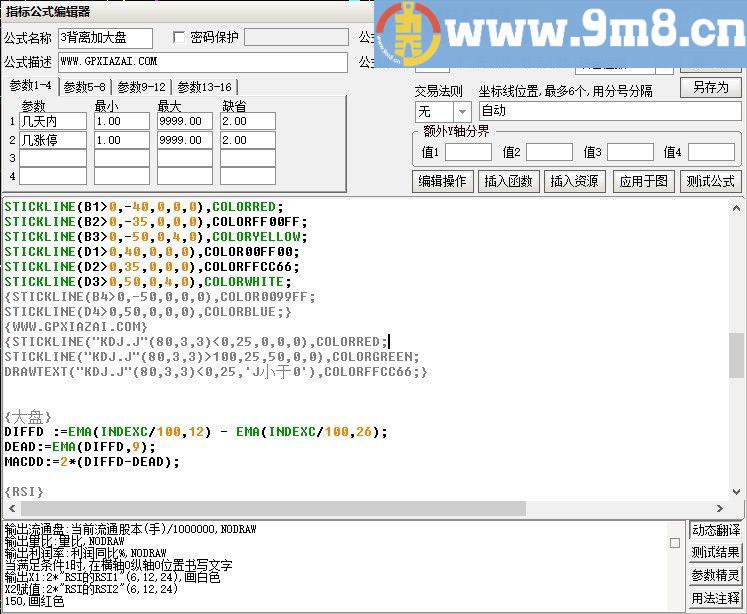Click the code editor scroll up arrow
Image resolution: width=747 pixels, height=614 pixels.
tap(736, 208)
